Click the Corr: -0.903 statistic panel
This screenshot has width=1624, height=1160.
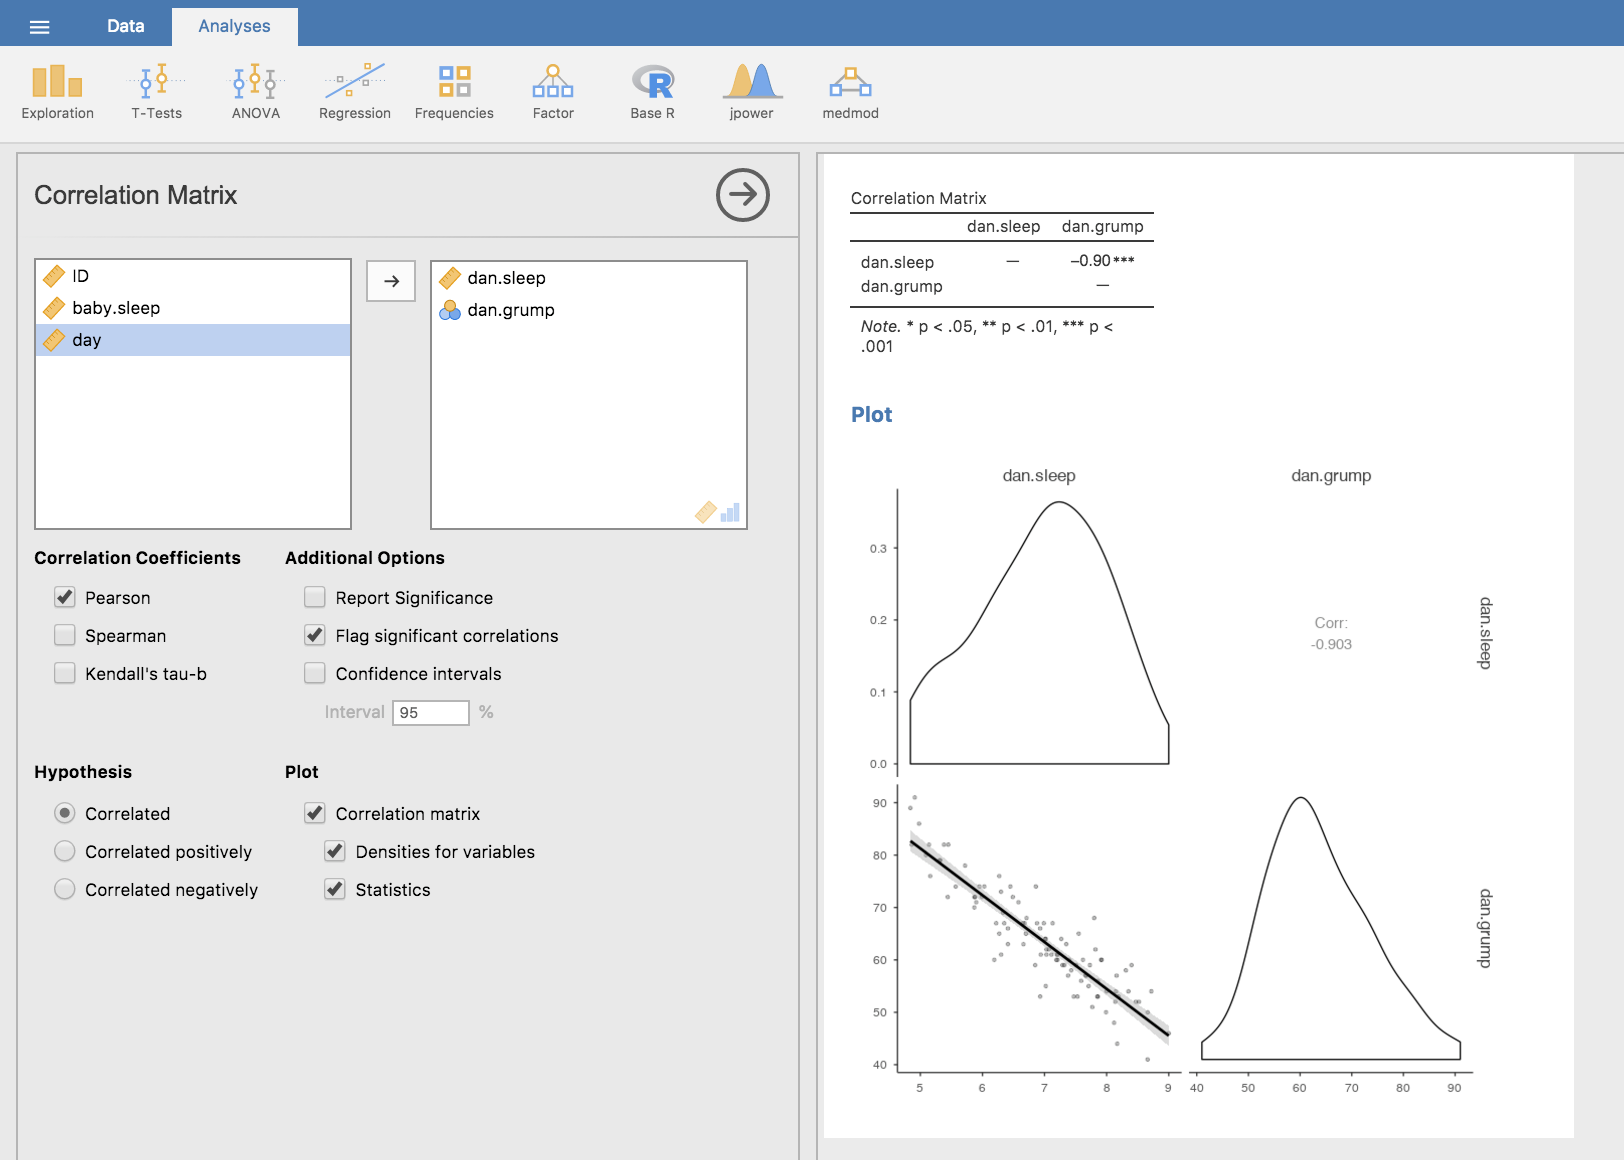[1331, 633]
